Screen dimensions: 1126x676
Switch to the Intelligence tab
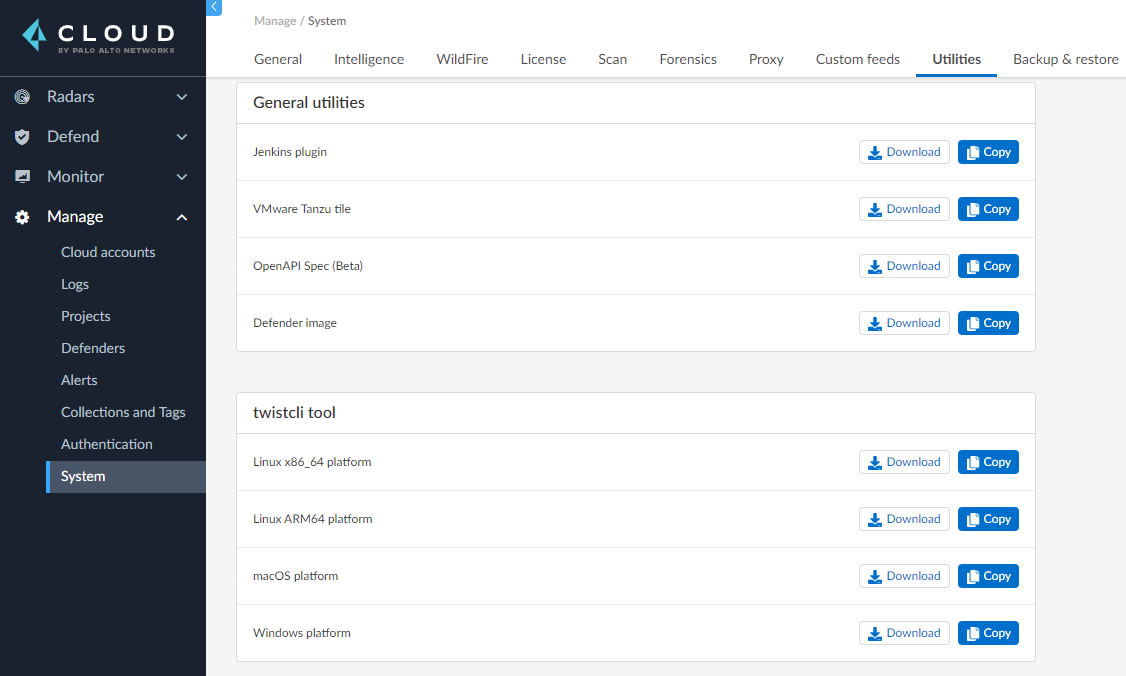[x=369, y=59]
